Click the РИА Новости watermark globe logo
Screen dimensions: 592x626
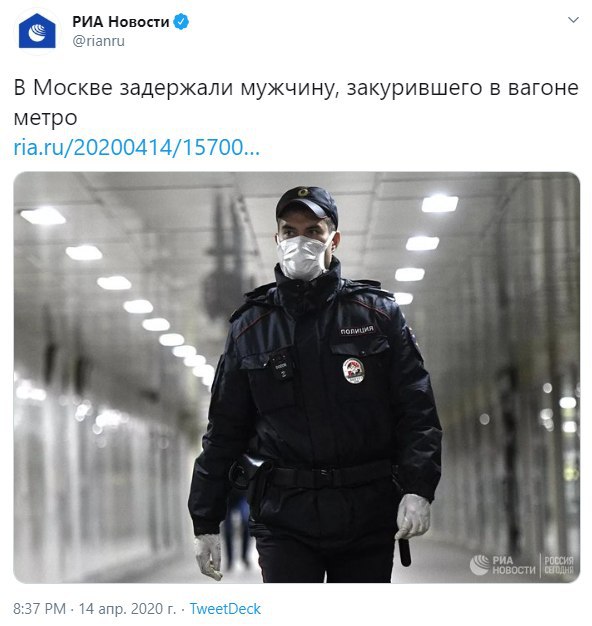point(479,565)
